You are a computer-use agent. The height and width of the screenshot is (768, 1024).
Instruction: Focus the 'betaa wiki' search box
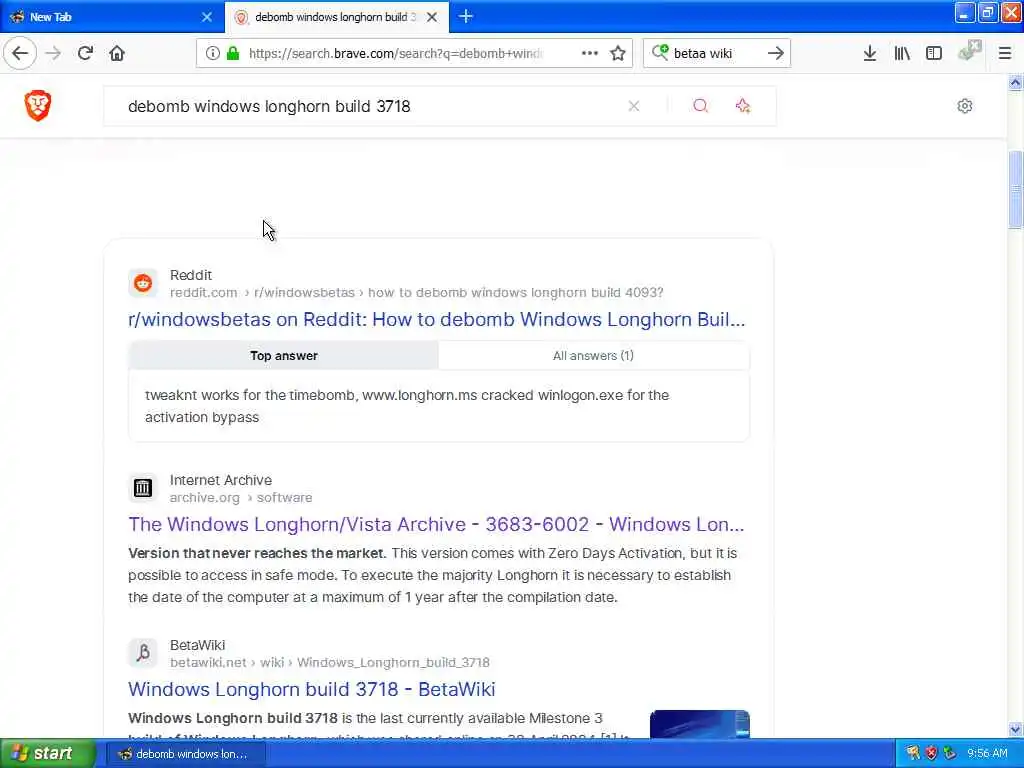[x=715, y=54]
